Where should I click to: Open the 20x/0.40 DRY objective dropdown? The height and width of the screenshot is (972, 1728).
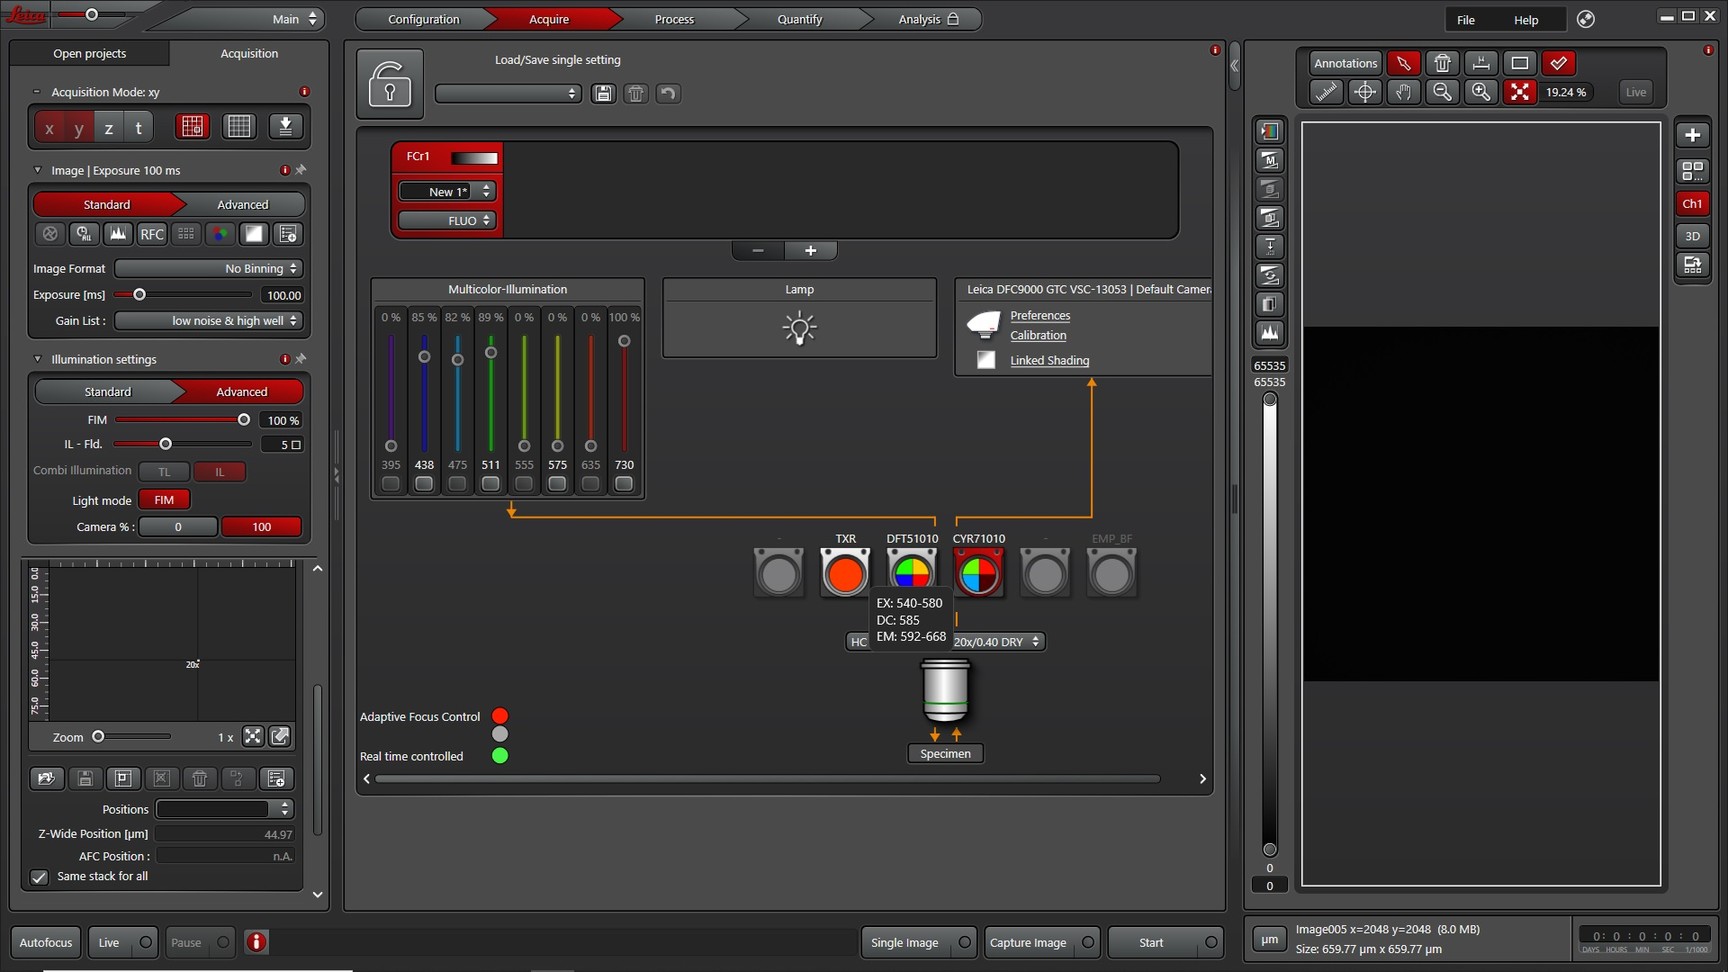tap(997, 641)
